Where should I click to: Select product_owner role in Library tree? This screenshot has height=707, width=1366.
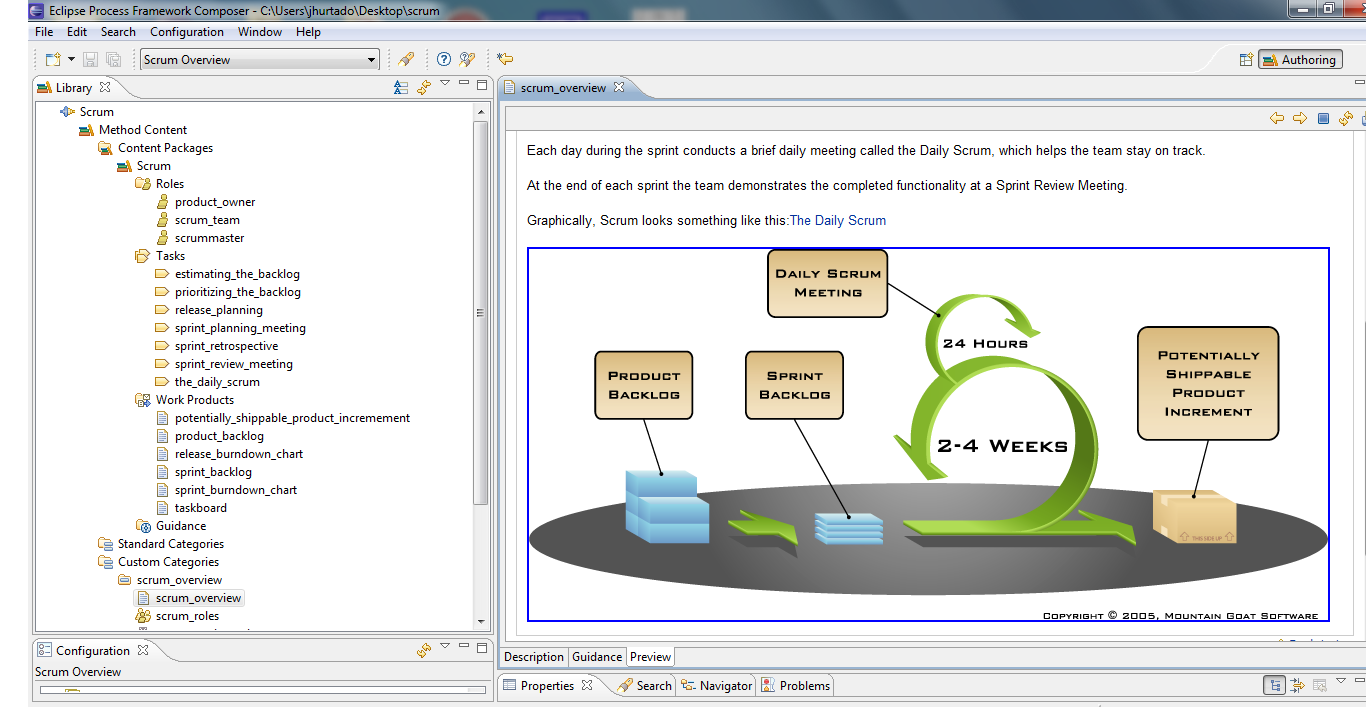coord(215,202)
